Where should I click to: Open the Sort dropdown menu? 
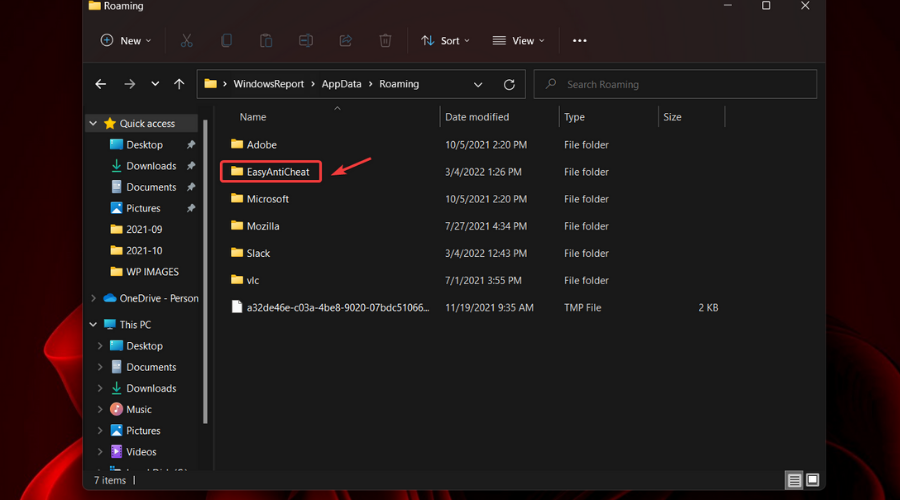click(x=445, y=41)
